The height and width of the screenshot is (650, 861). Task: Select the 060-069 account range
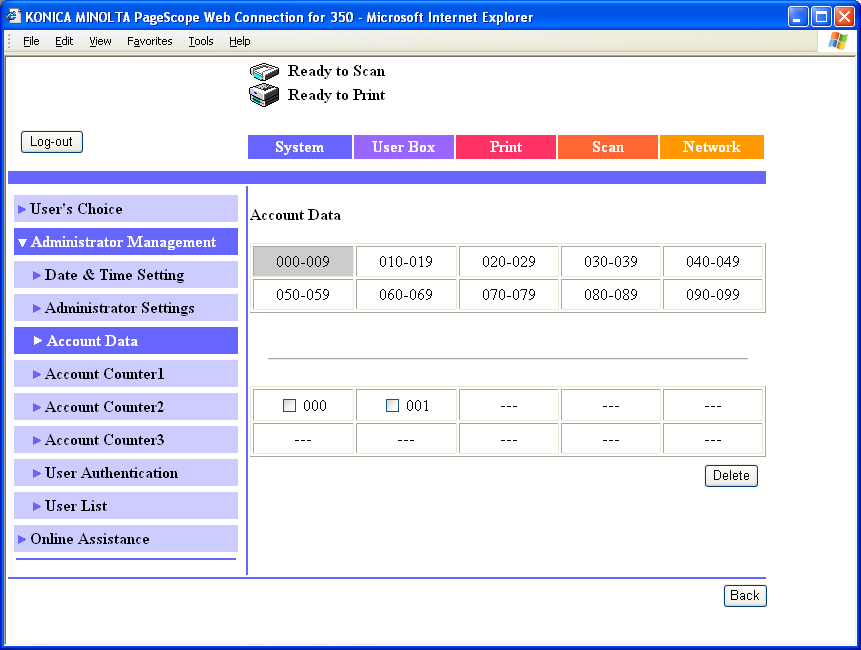[x=406, y=295]
